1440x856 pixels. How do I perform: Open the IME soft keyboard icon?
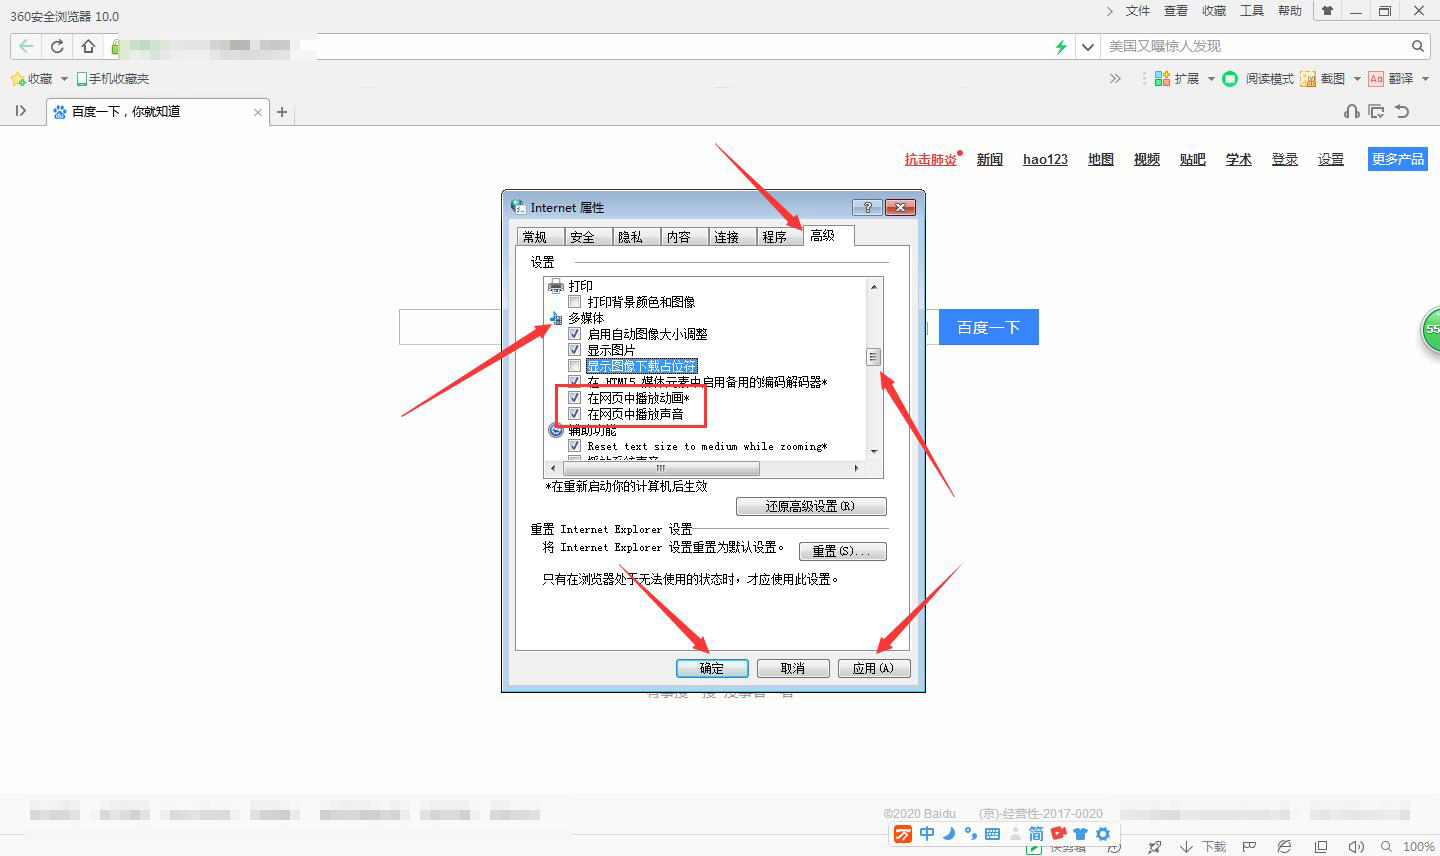coord(992,834)
